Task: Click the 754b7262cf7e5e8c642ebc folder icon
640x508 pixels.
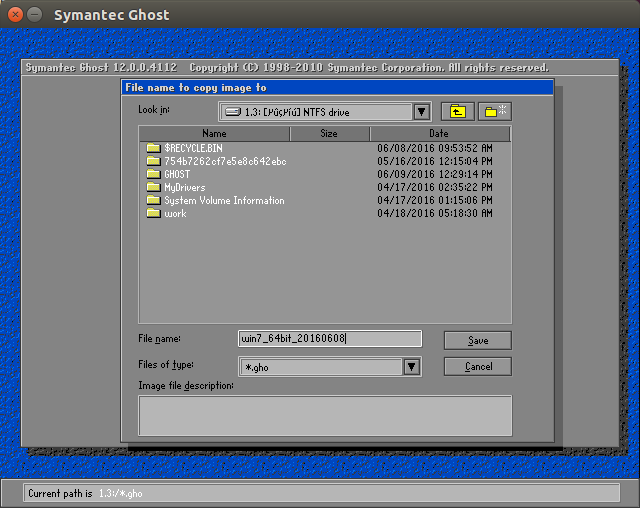Action: pos(153,161)
